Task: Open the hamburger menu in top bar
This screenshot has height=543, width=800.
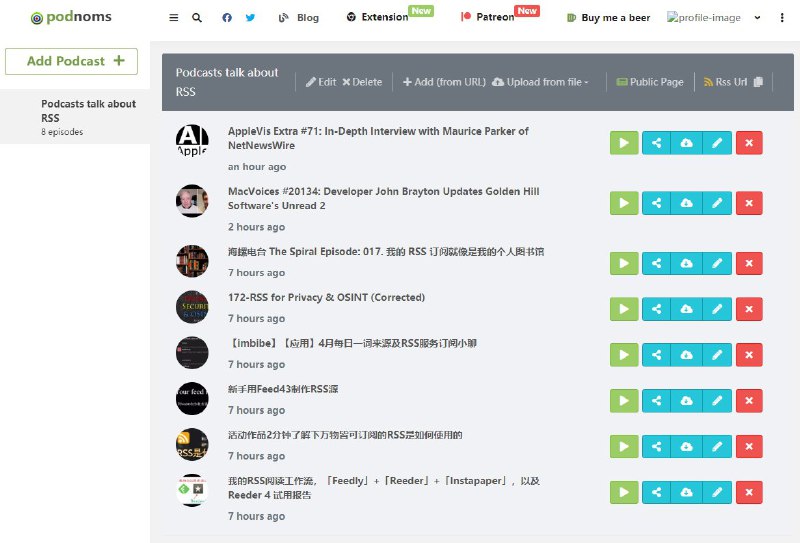Action: [x=174, y=18]
